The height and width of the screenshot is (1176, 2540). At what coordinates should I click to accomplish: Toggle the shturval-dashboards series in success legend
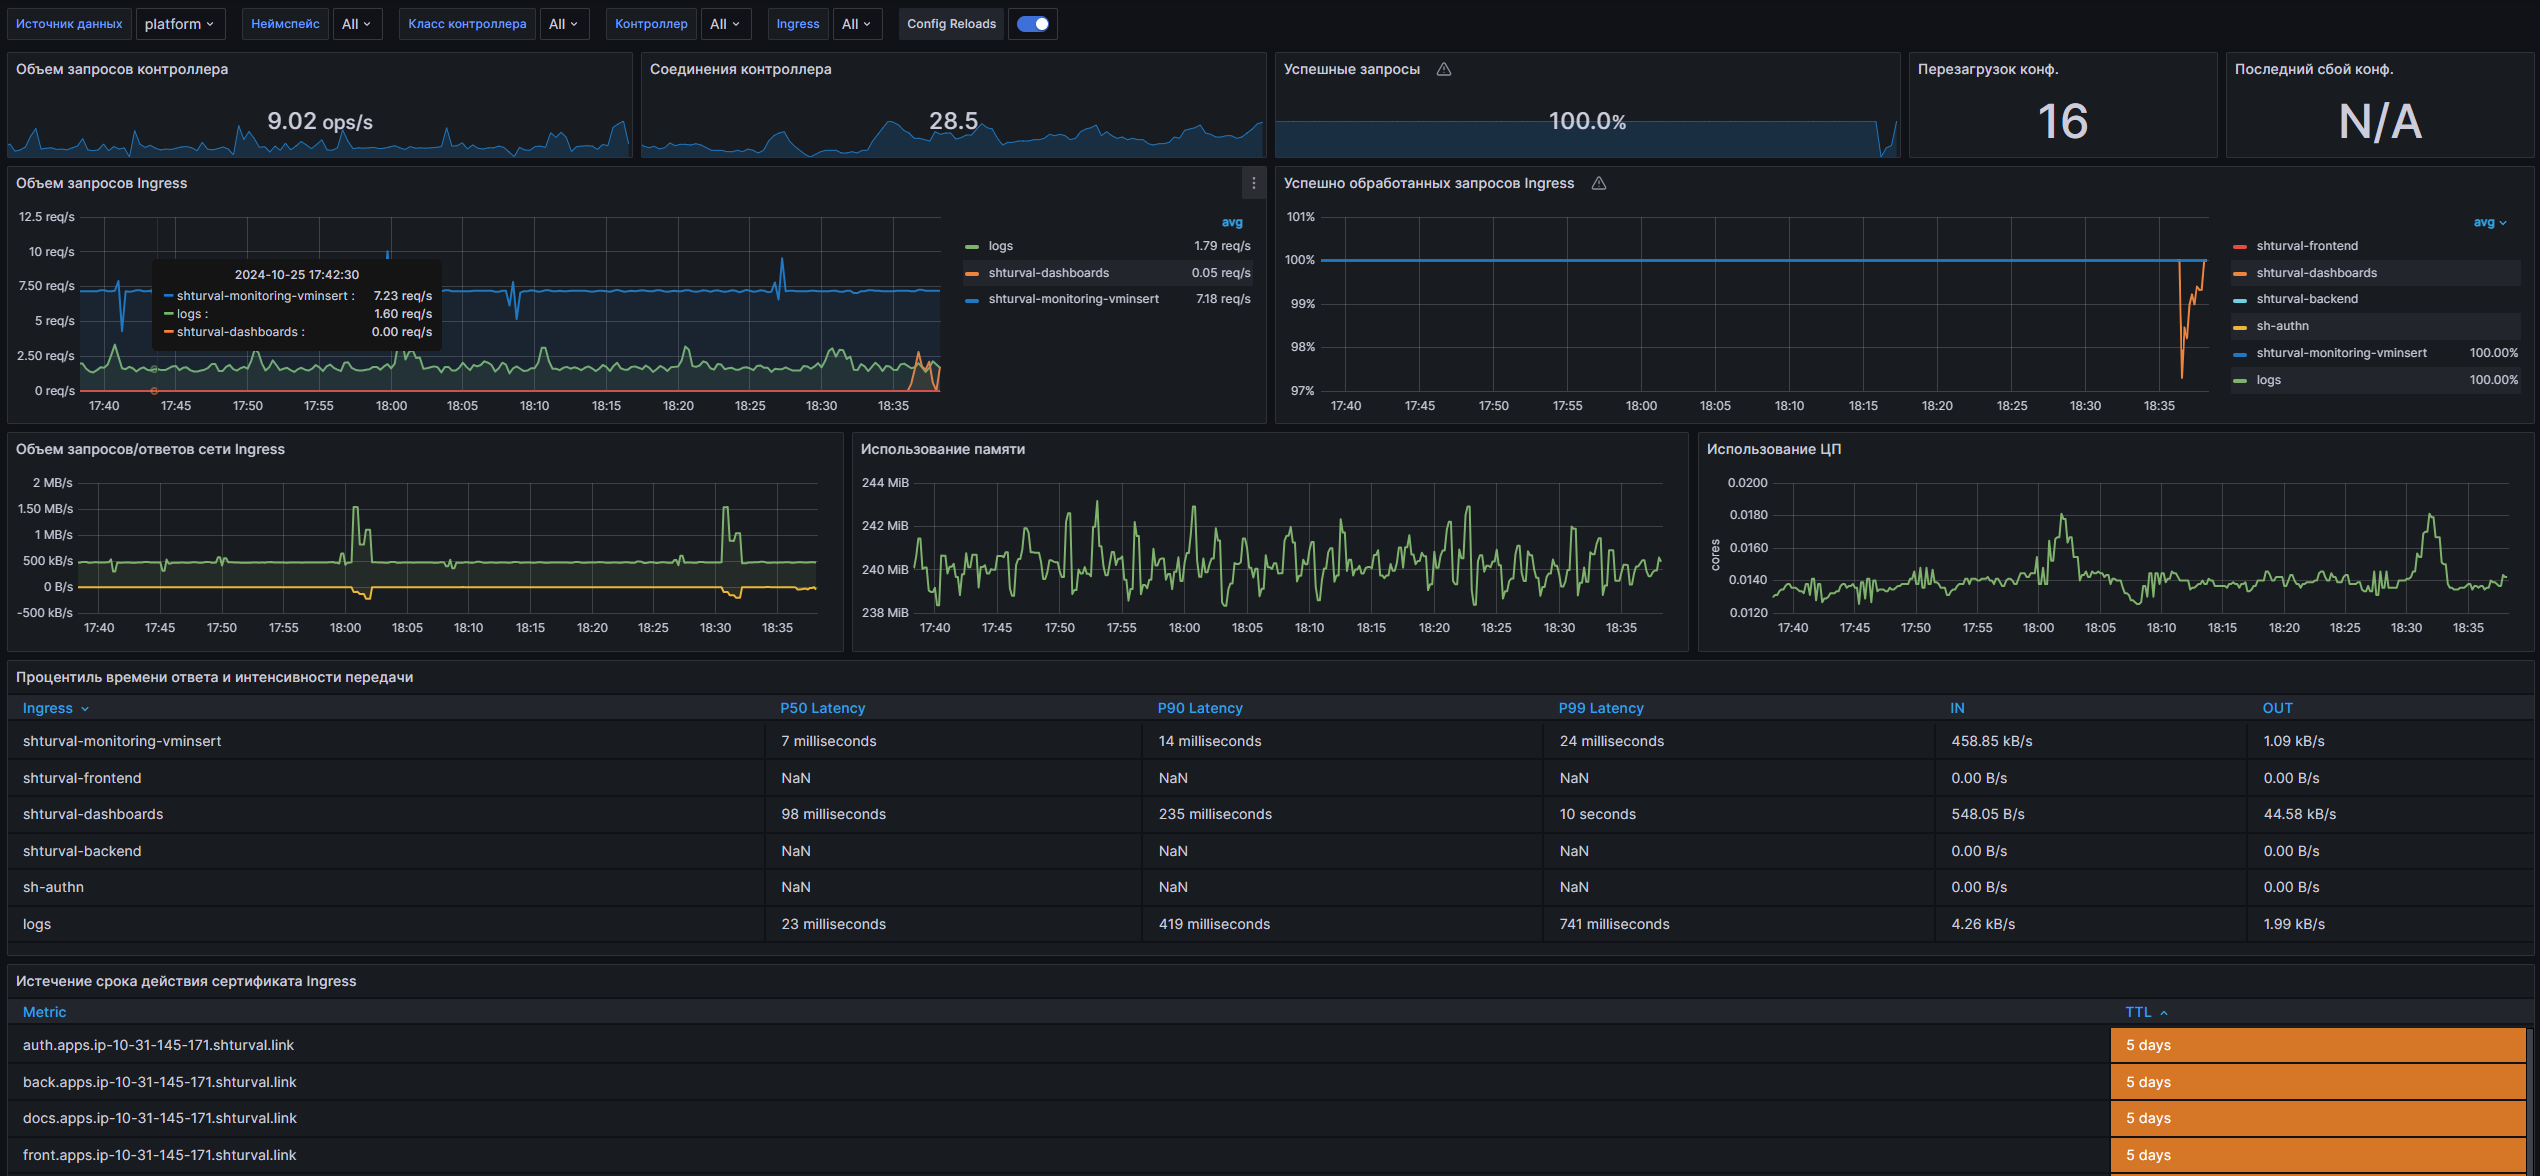[2316, 273]
